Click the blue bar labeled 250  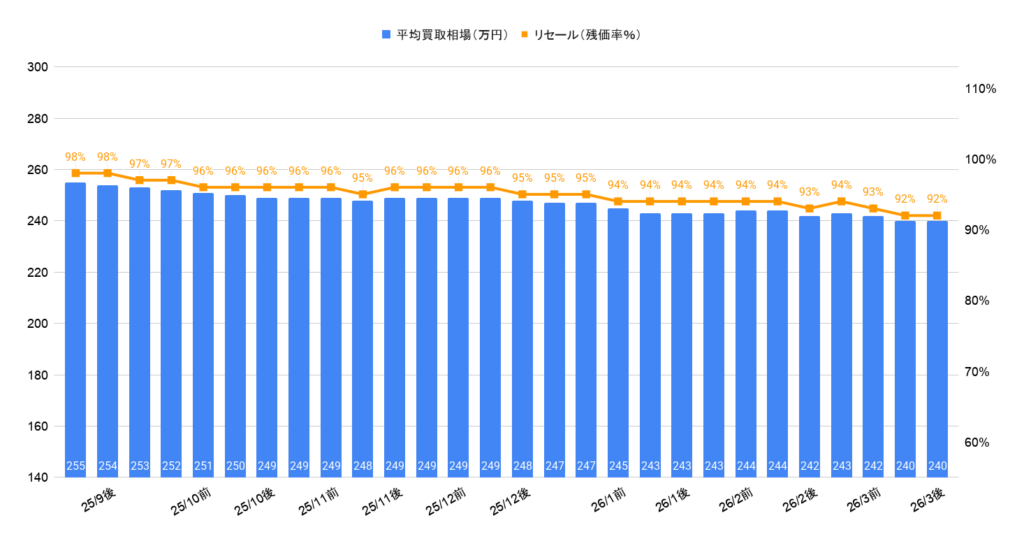point(235,336)
